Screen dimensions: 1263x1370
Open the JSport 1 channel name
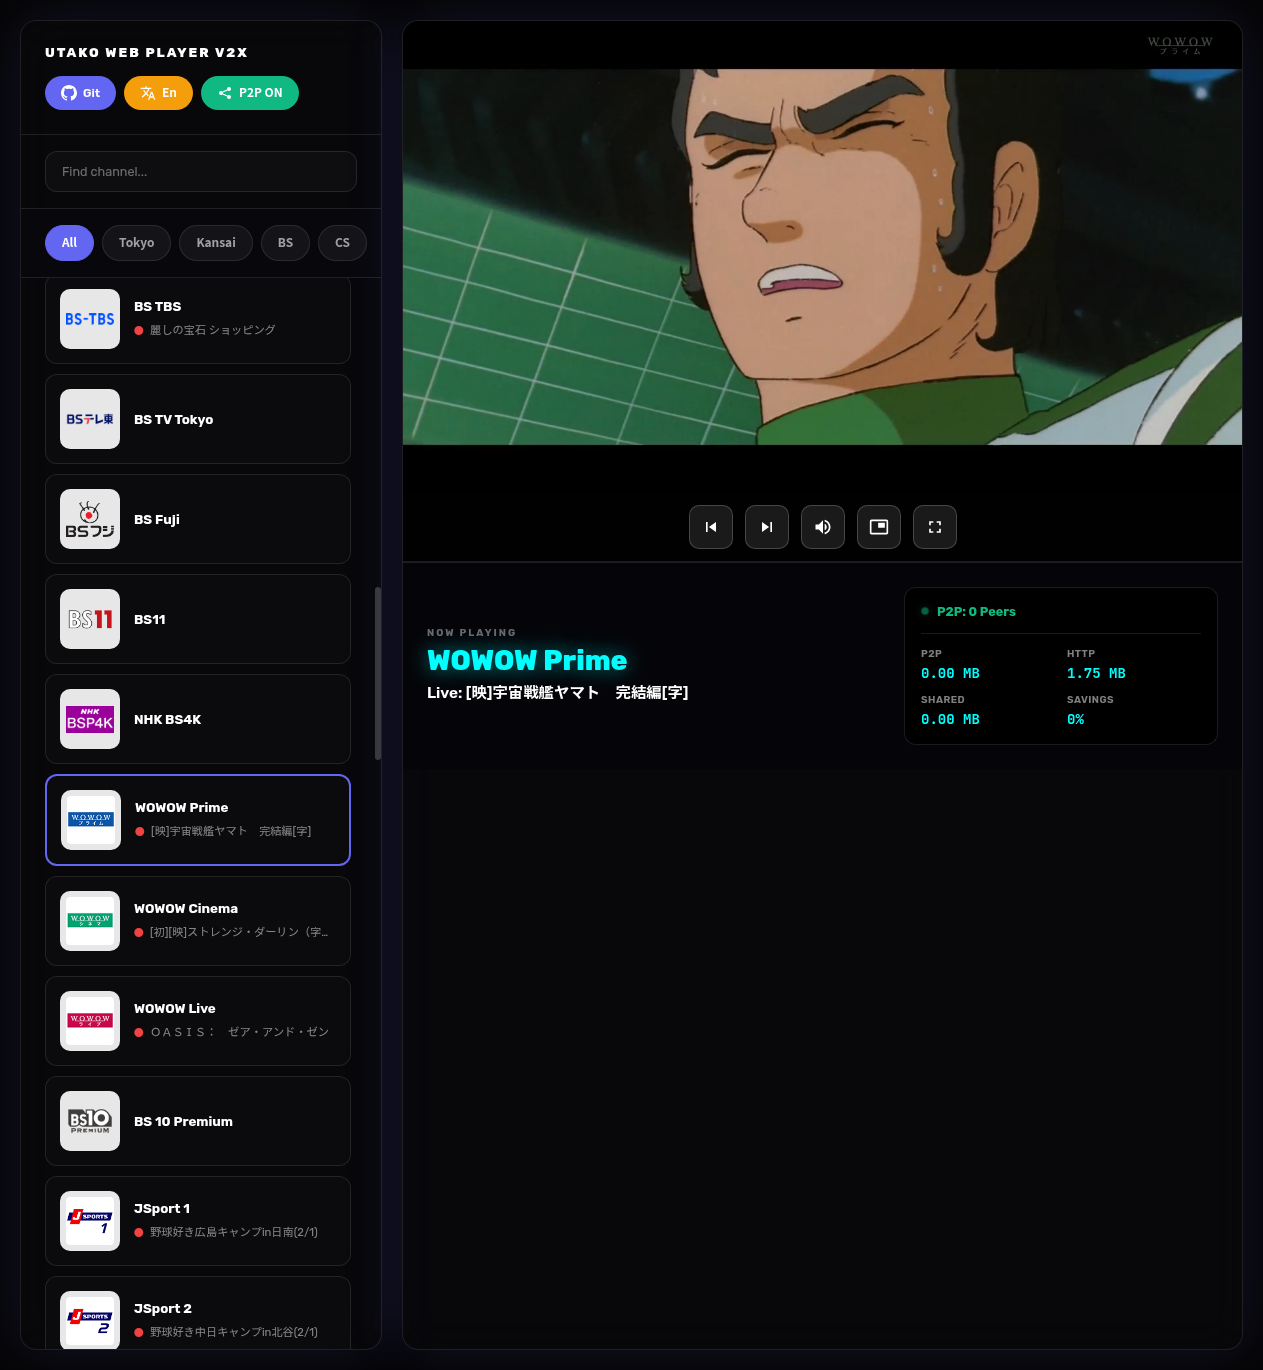click(x=162, y=1209)
